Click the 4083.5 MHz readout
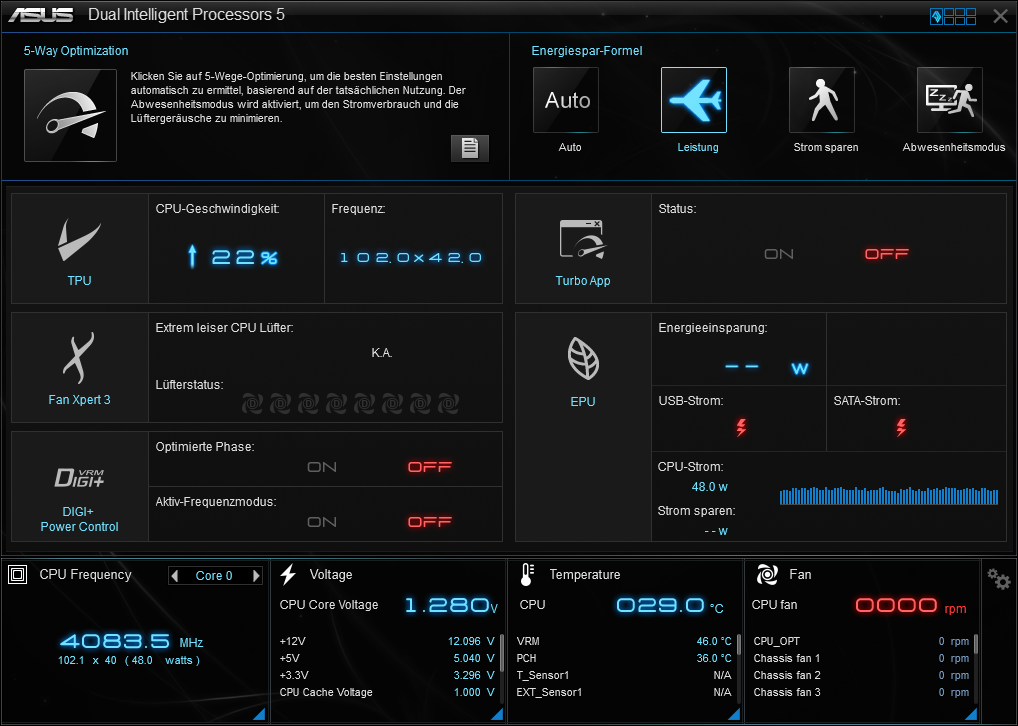Viewport: 1018px width, 726px height. point(131,642)
